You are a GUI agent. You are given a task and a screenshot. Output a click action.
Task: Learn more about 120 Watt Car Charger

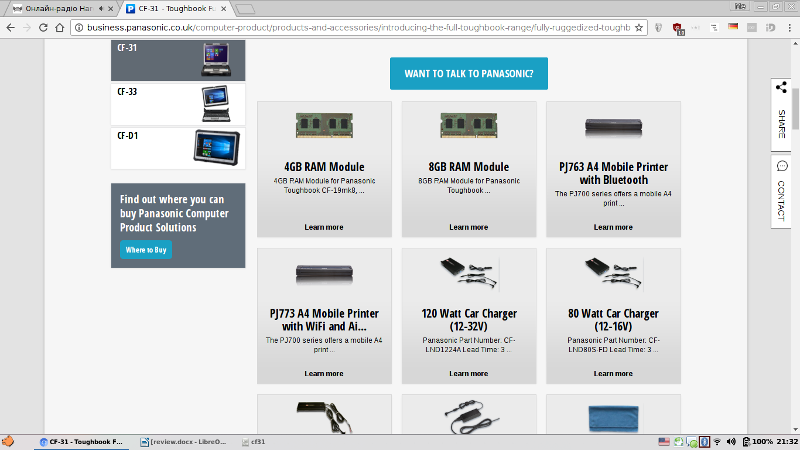click(468, 373)
